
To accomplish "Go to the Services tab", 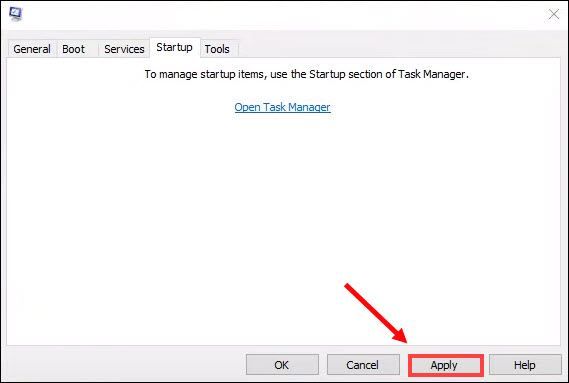I will (124, 49).
